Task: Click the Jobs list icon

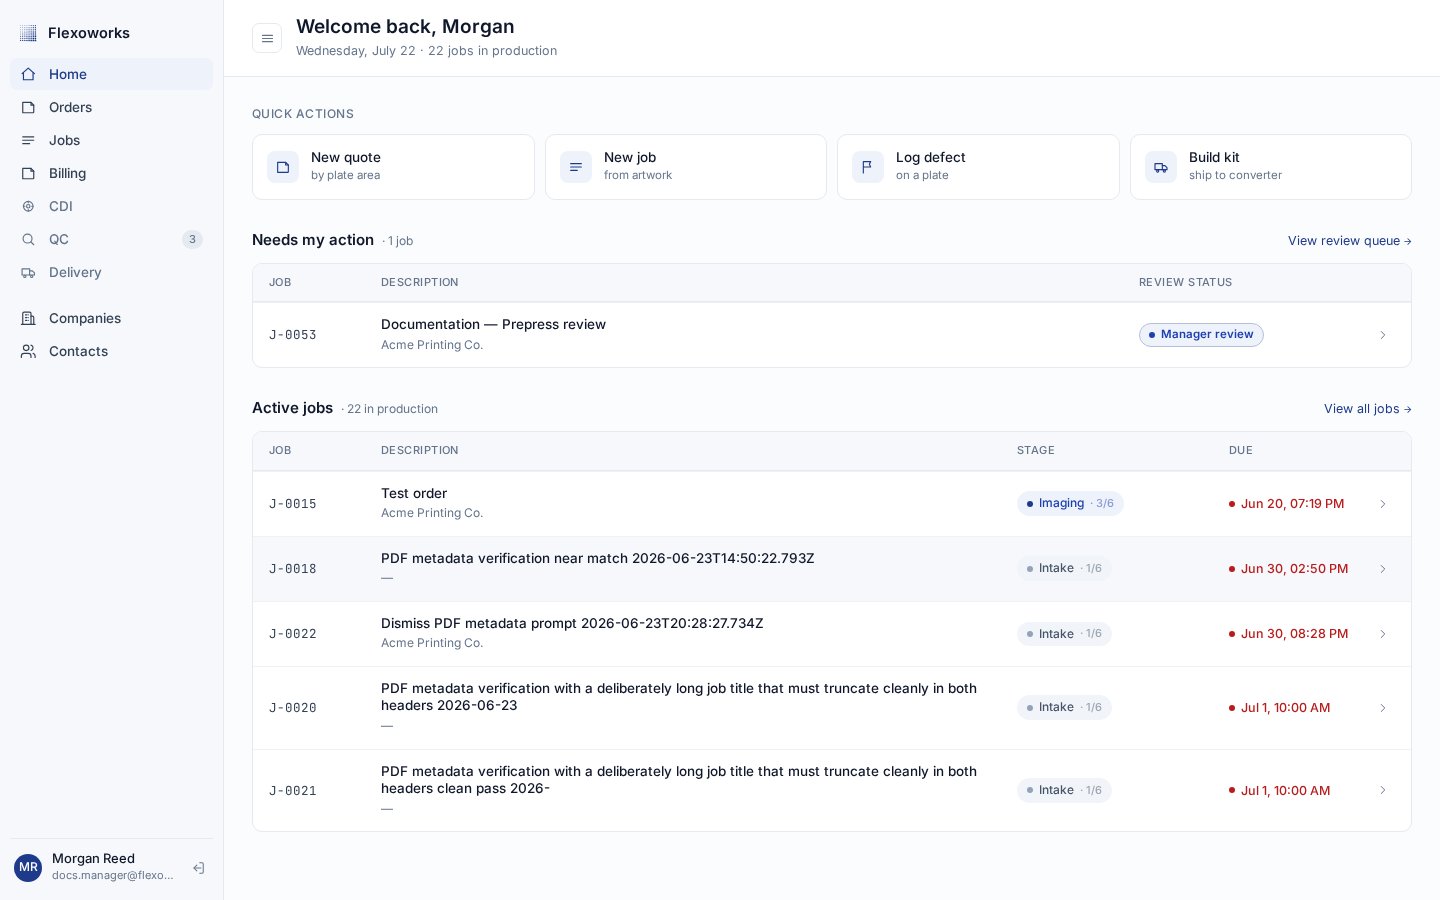Action: pos(28,140)
